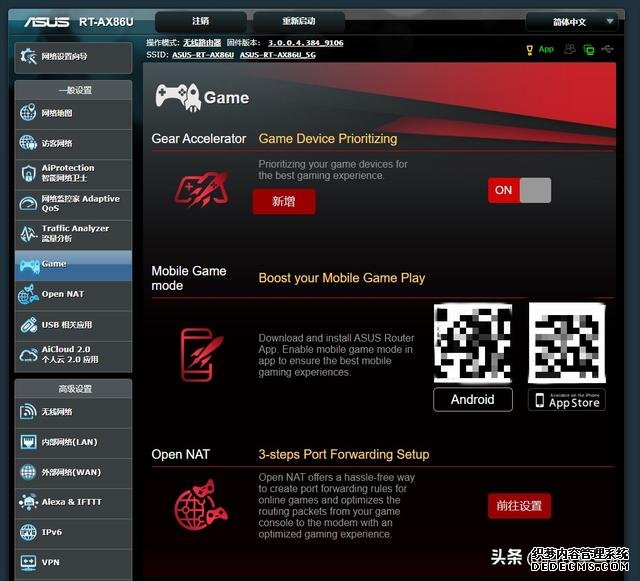
Task: Select AiCloud 2.0 menu item
Action: click(73, 355)
